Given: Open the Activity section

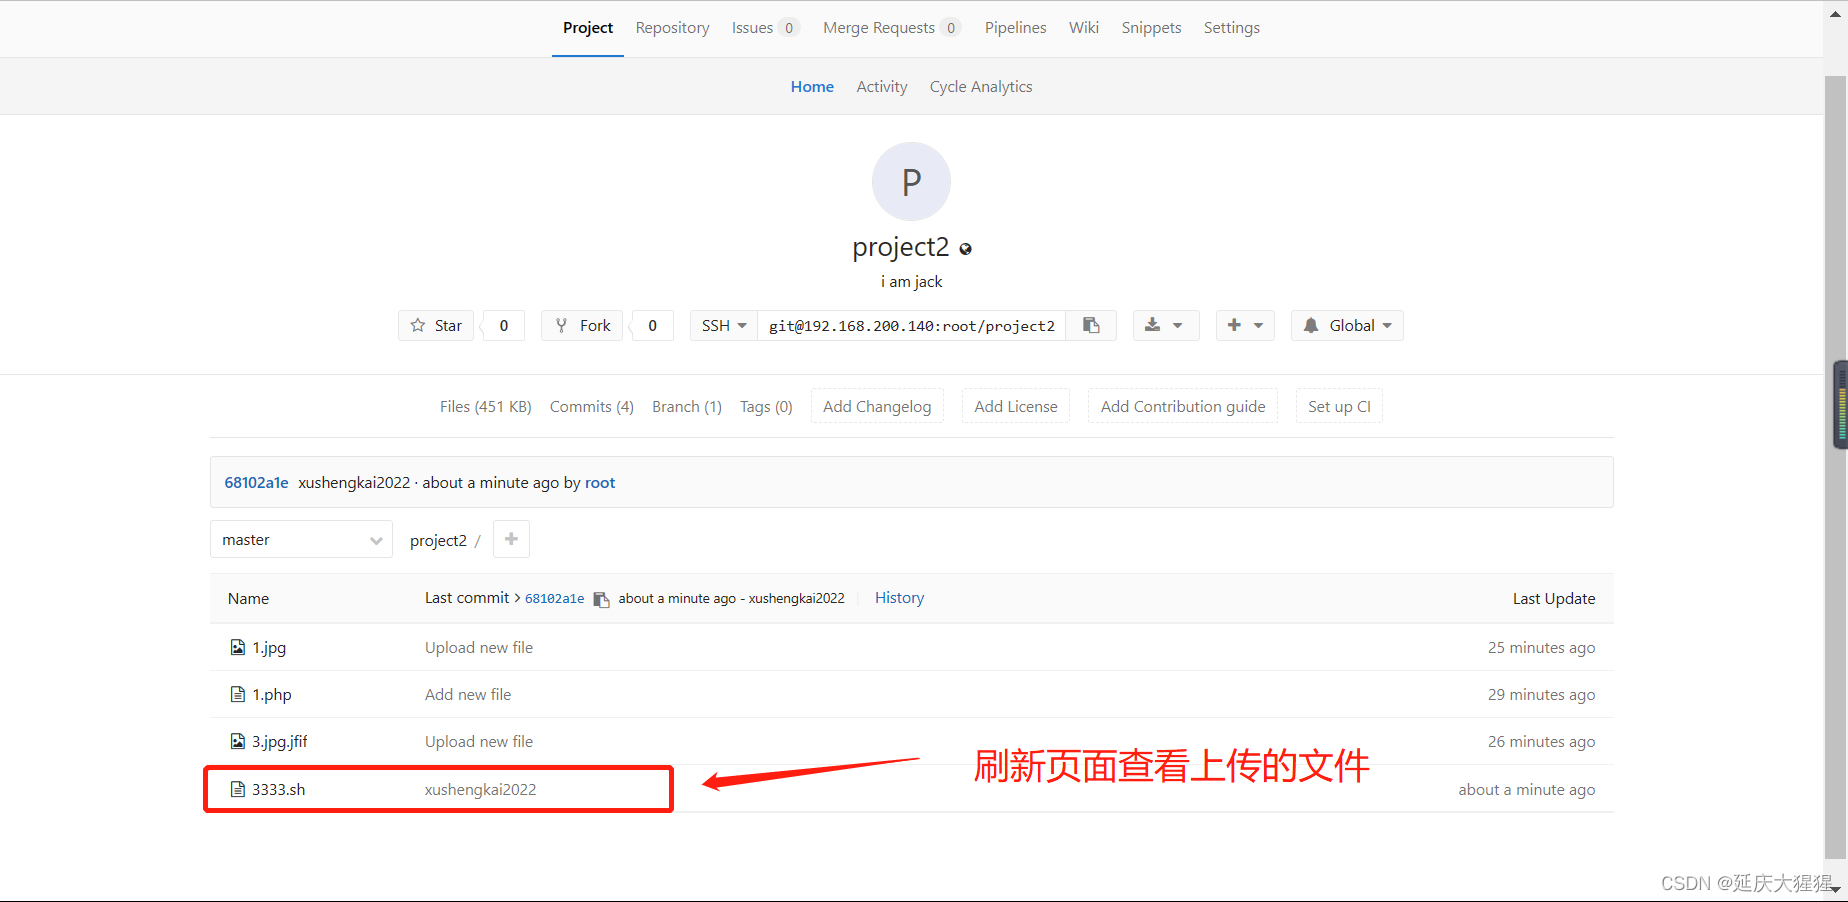Looking at the screenshot, I should (881, 86).
